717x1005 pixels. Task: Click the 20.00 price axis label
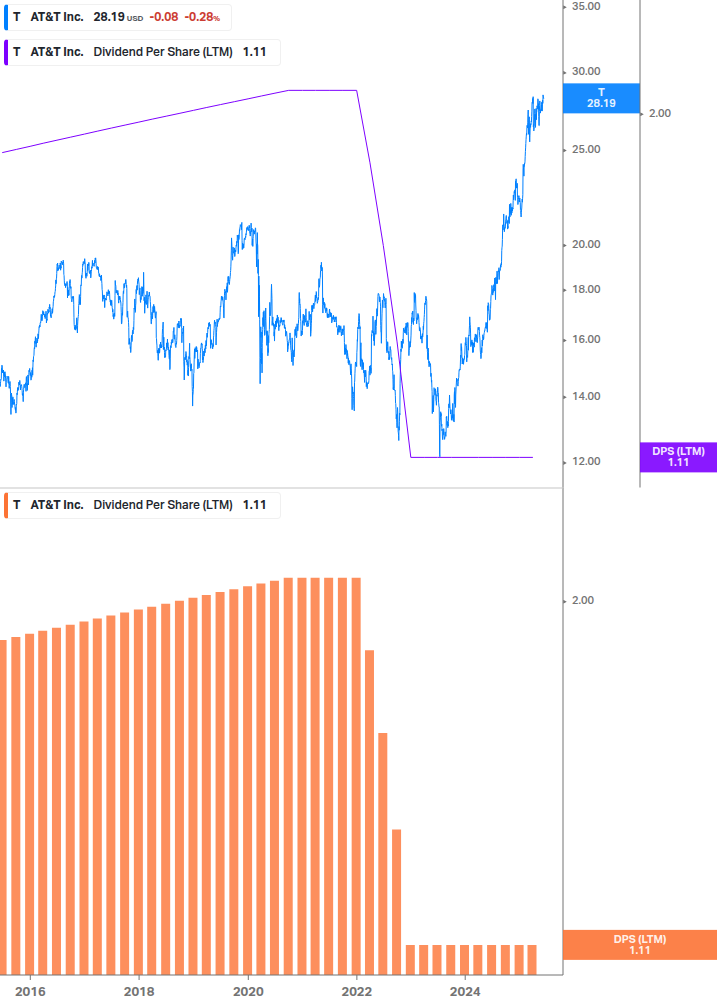tap(586, 244)
